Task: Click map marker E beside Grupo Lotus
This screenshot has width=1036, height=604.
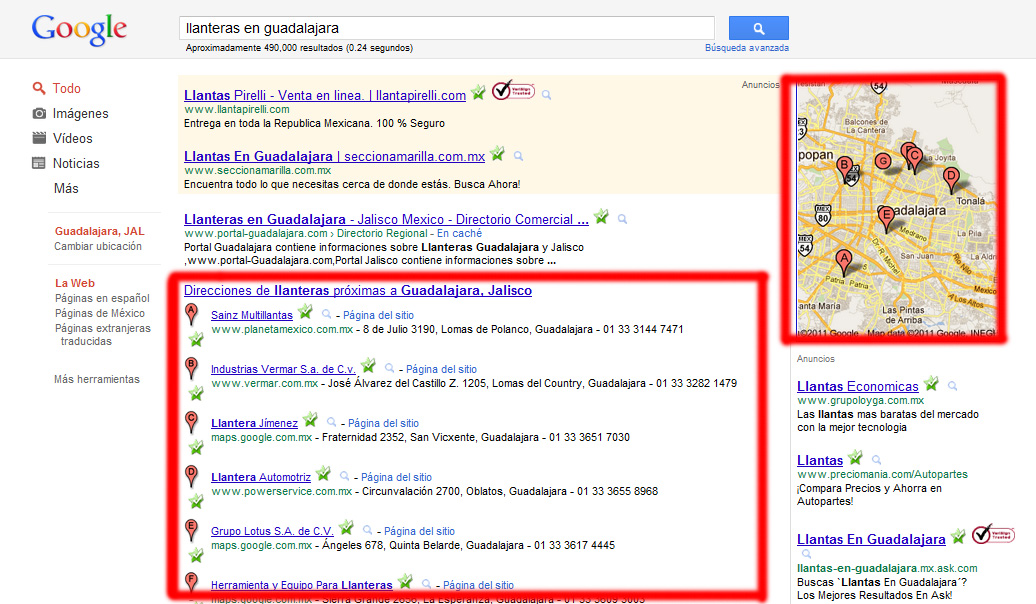Action: tap(191, 530)
